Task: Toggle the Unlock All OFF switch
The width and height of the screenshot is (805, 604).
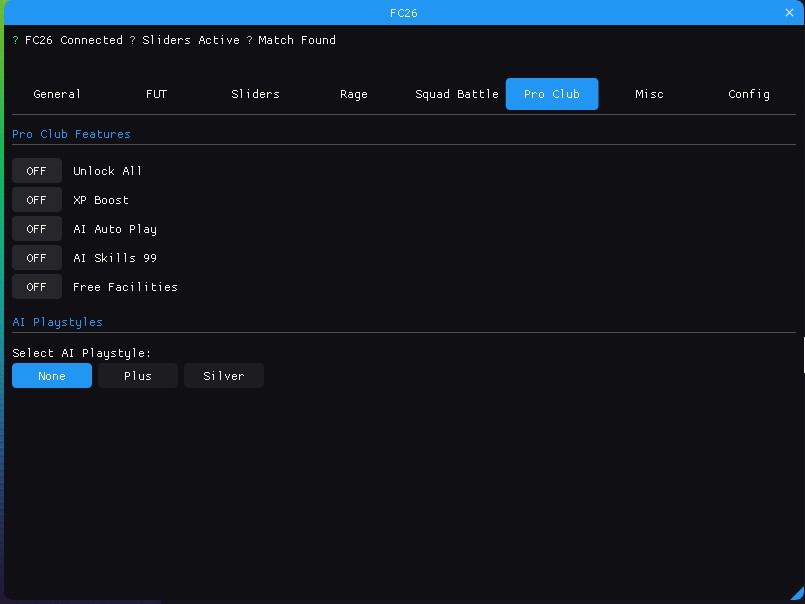Action: 37,171
